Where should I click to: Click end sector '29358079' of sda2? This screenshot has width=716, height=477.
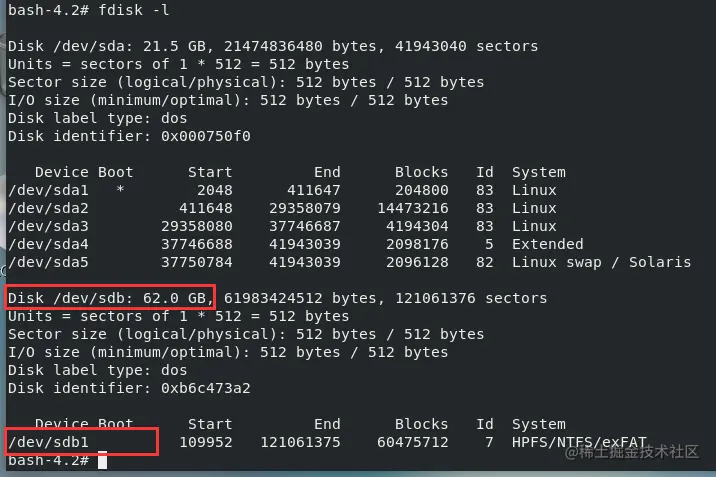point(305,208)
